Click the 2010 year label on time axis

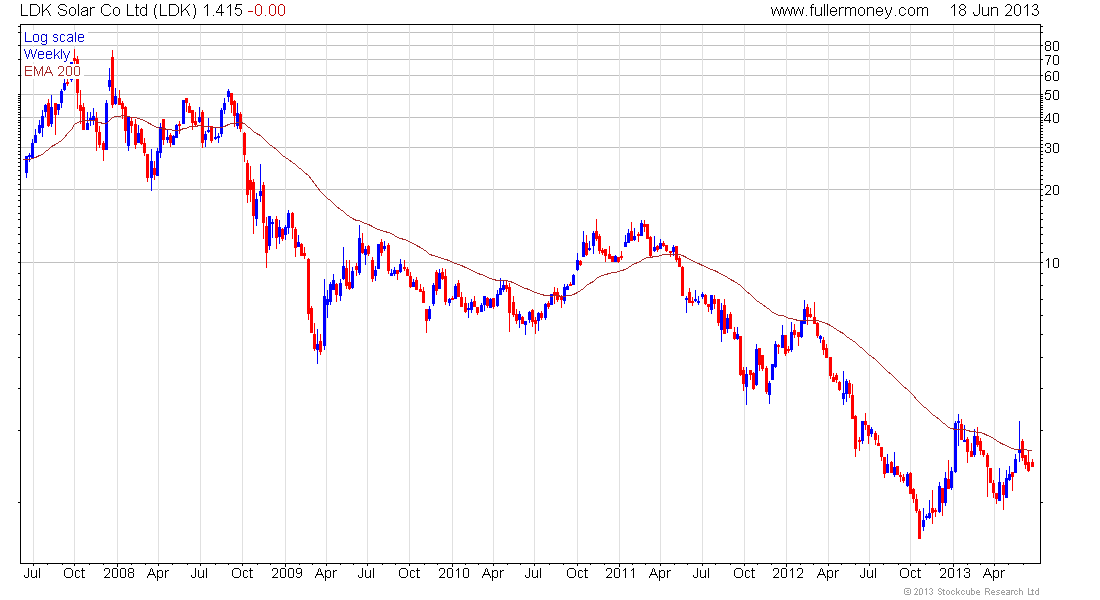454,573
